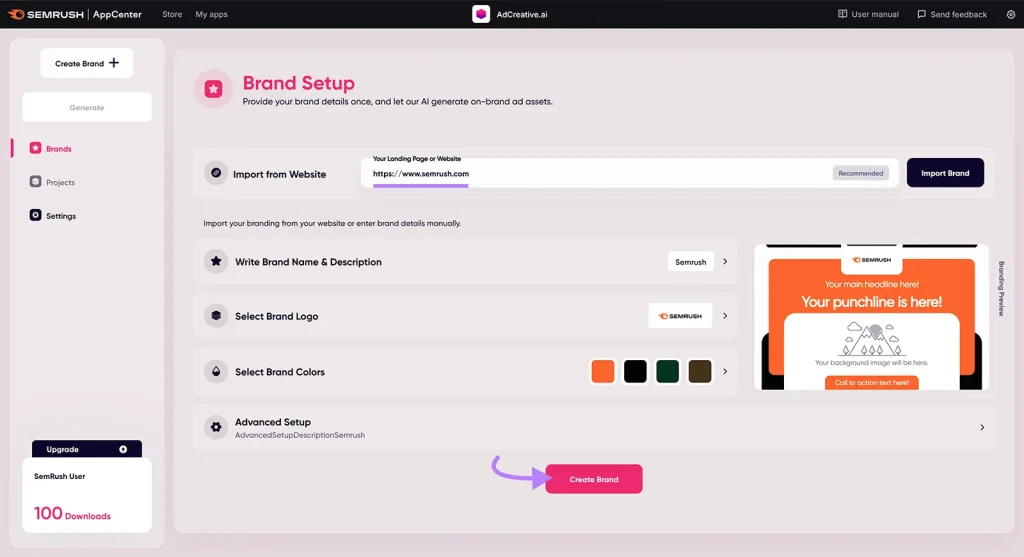Image resolution: width=1024 pixels, height=557 pixels.
Task: Click the plus icon on Upgrade button
Action: [x=123, y=450]
